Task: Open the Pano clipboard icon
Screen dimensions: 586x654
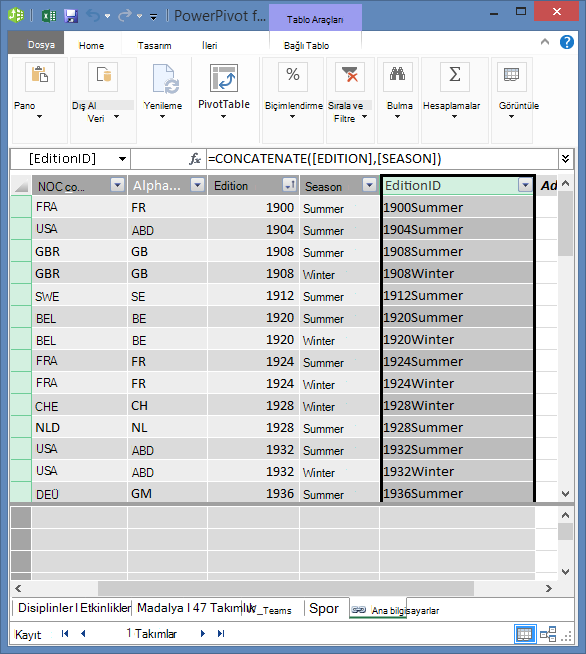Action: [40, 76]
